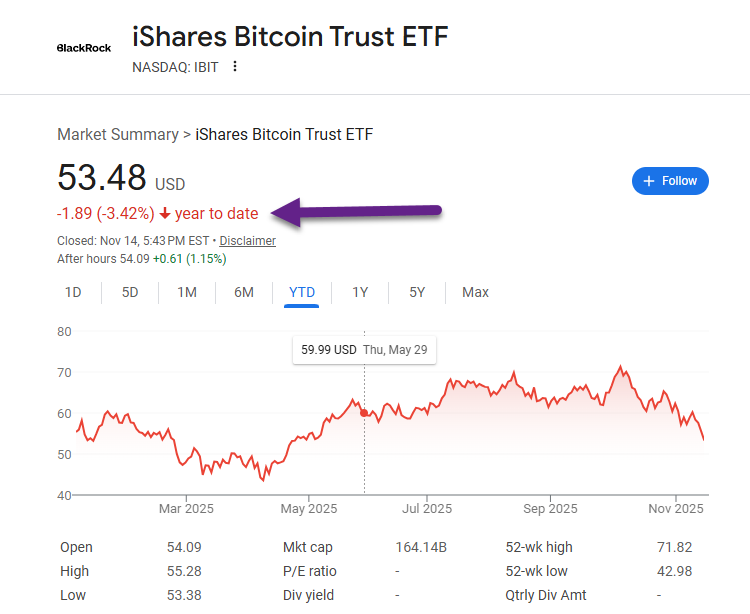The height and width of the screenshot is (614, 750).
Task: Switch to the 1D time range
Action: 73,292
